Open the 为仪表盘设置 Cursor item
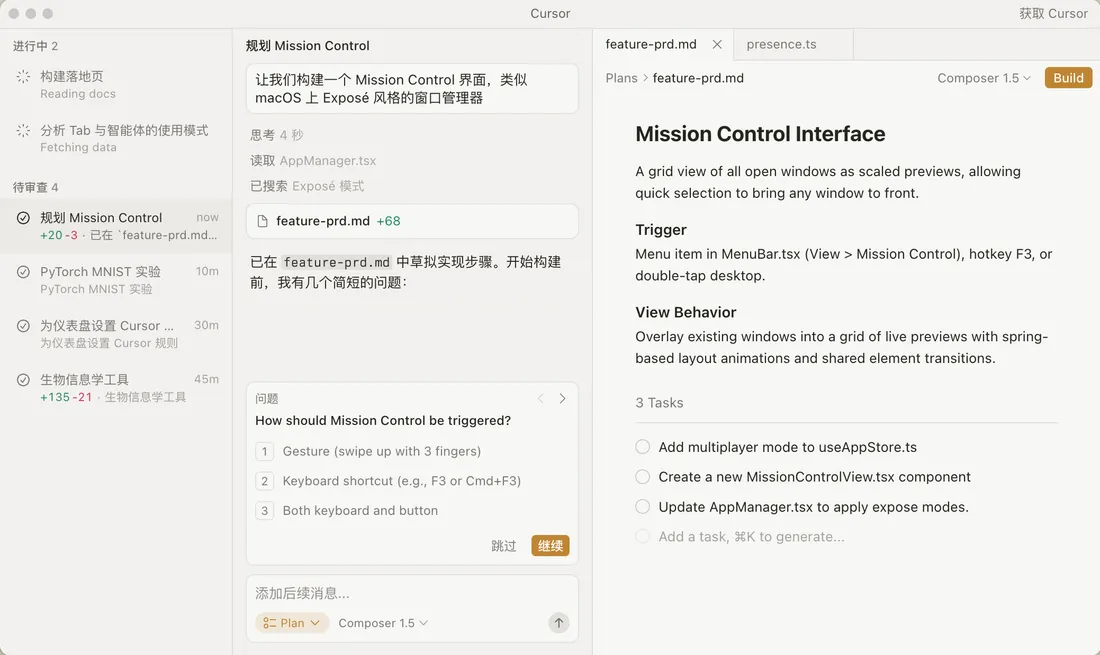 (116, 334)
